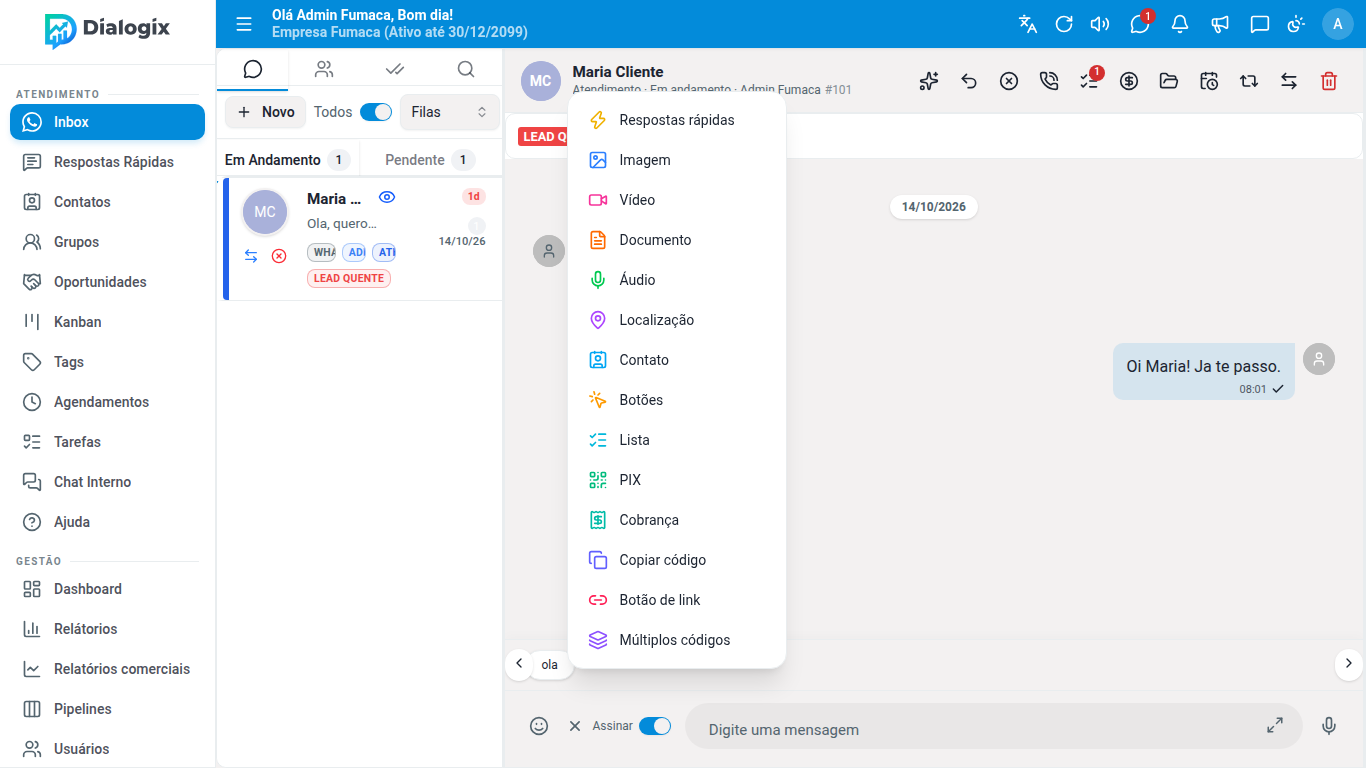
Task: Open the folder files icon in chat header
Action: (1169, 81)
